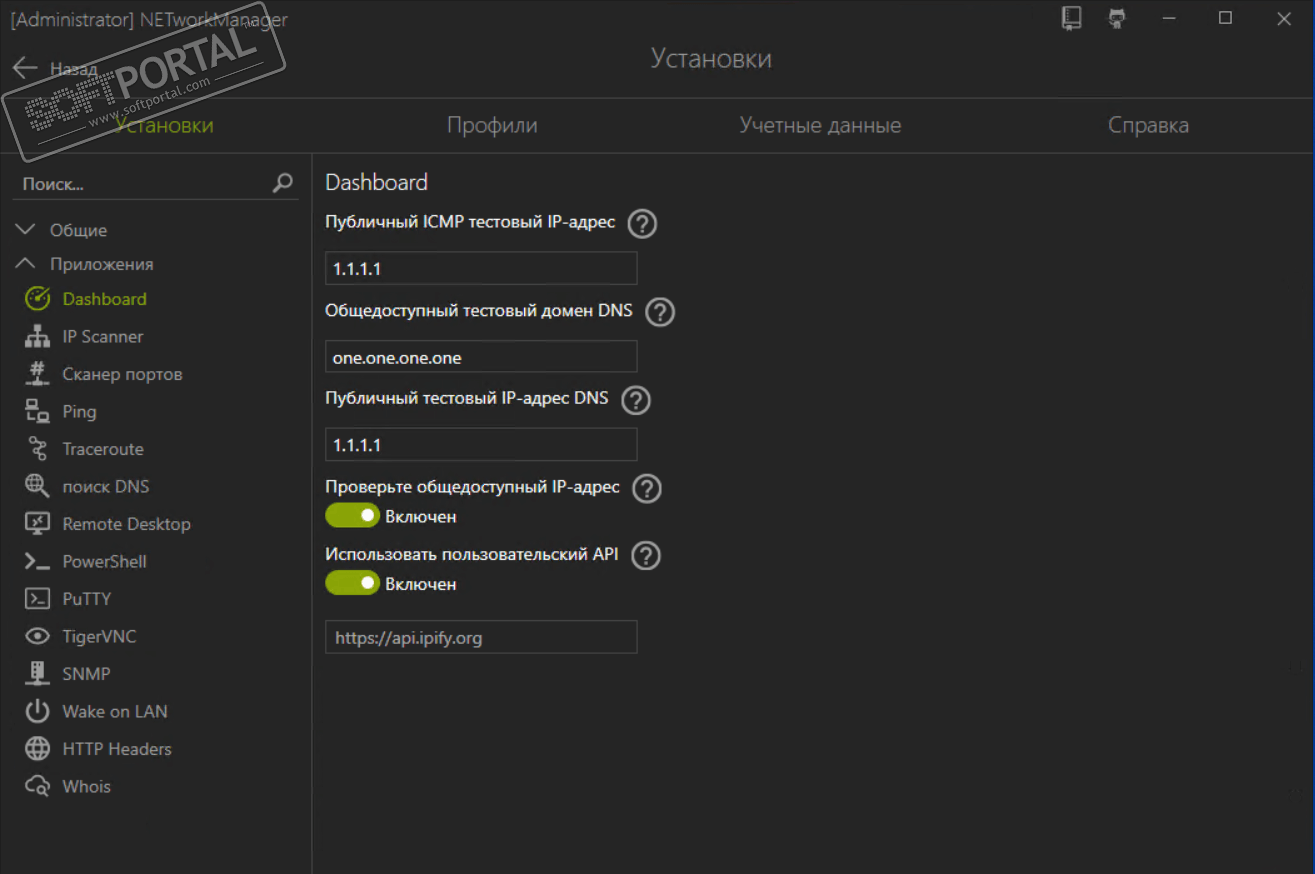This screenshot has width=1315, height=874.
Task: Show help for Общедоступный тестовый домен DNS
Action: (x=660, y=312)
